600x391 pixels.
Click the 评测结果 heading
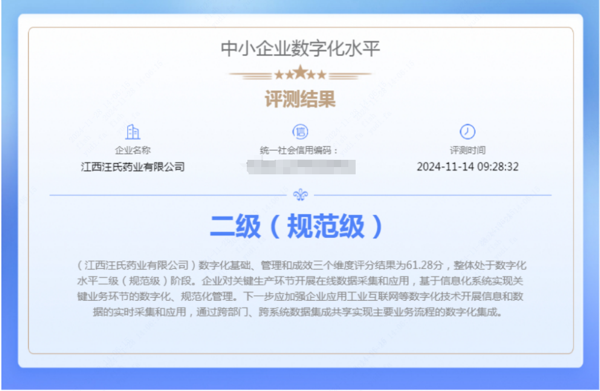[x=300, y=99]
